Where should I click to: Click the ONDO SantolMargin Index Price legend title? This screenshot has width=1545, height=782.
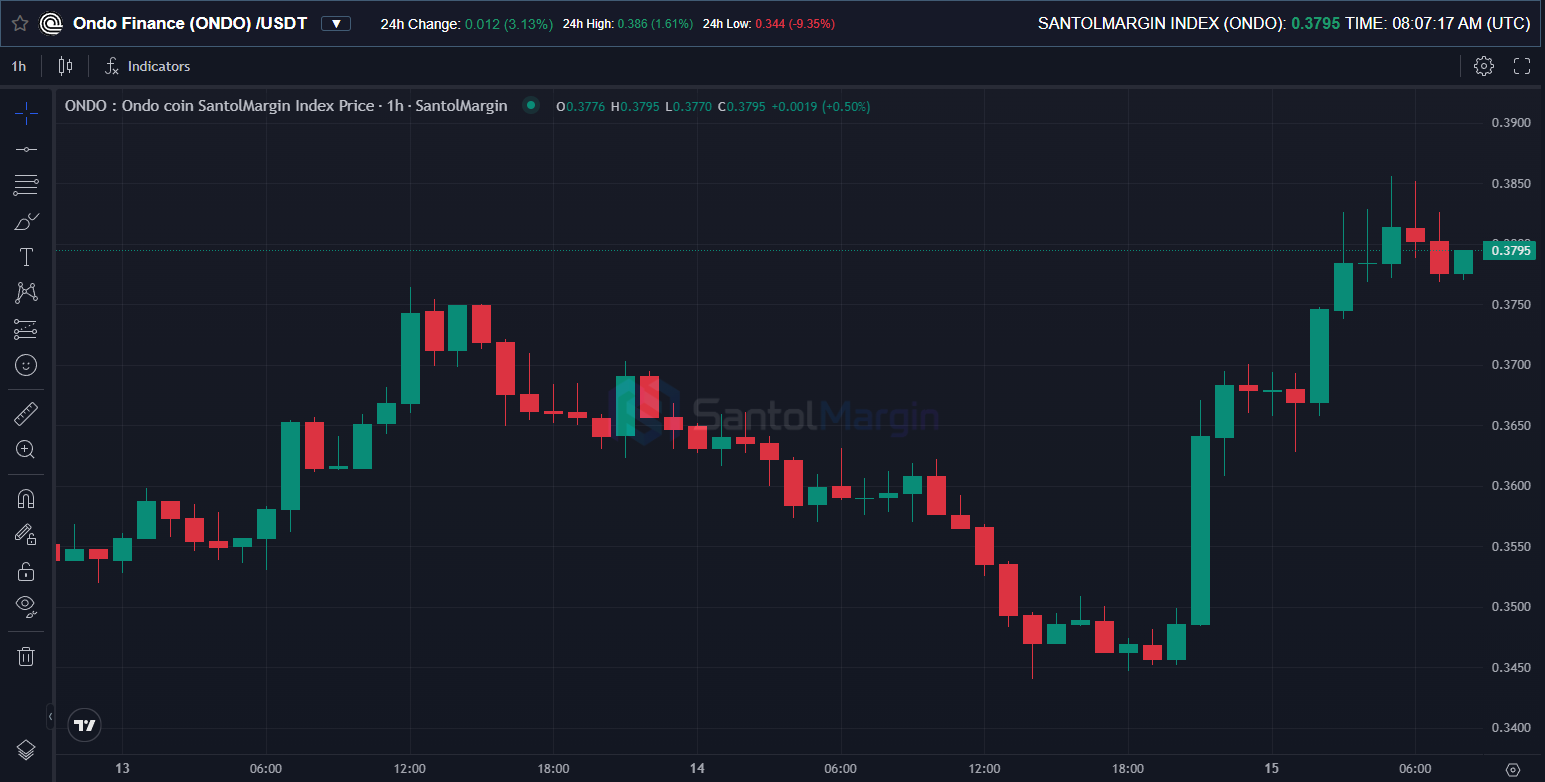[286, 106]
